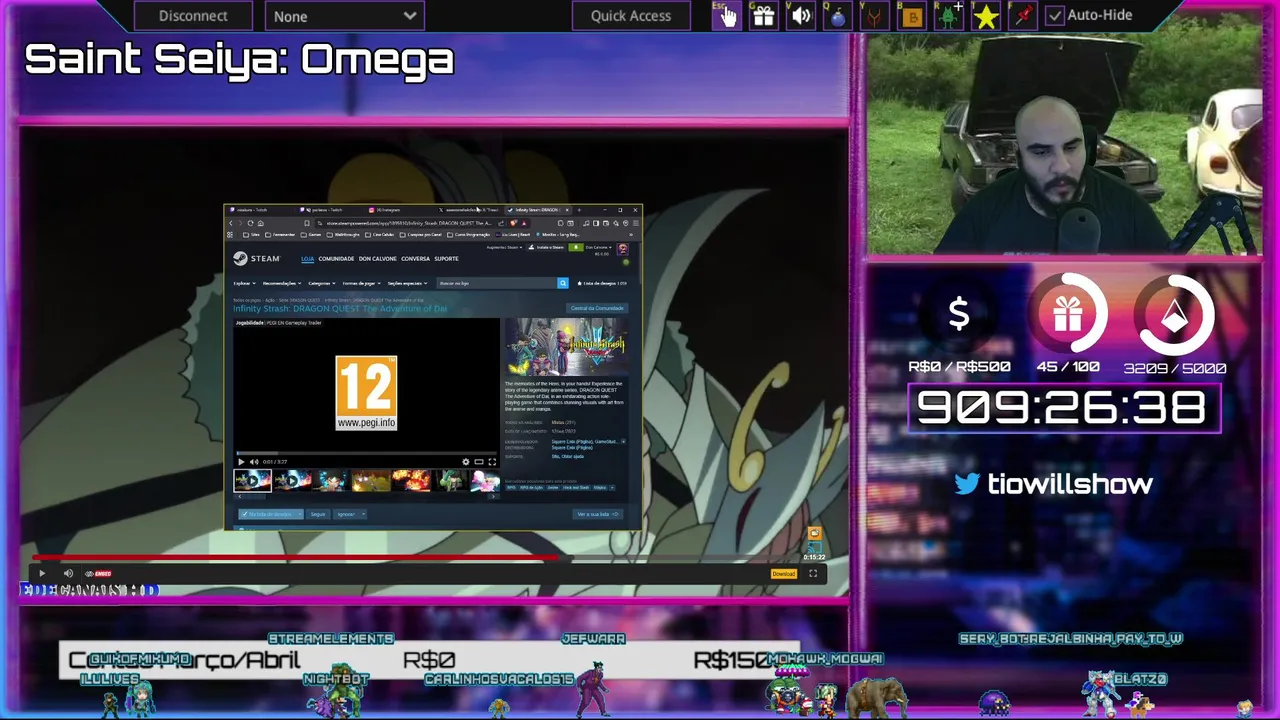Expand the Categorias store dropdown
Image resolution: width=1280 pixels, height=720 pixels.
tap(322, 283)
